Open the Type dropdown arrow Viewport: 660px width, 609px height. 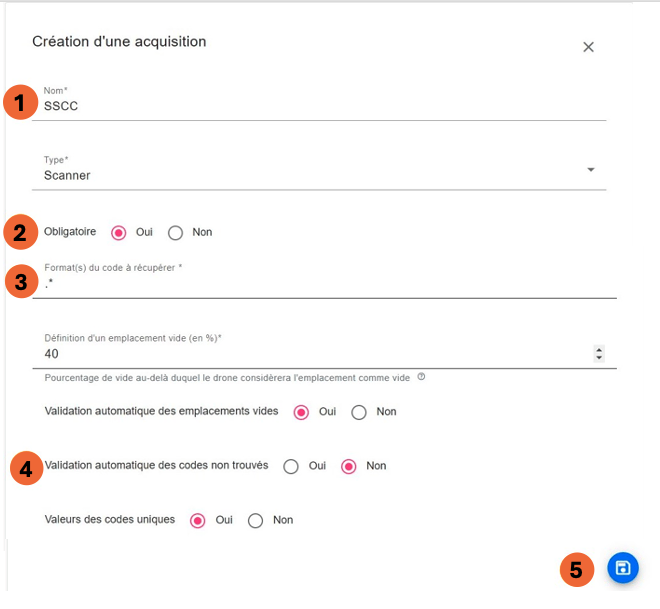click(x=591, y=170)
